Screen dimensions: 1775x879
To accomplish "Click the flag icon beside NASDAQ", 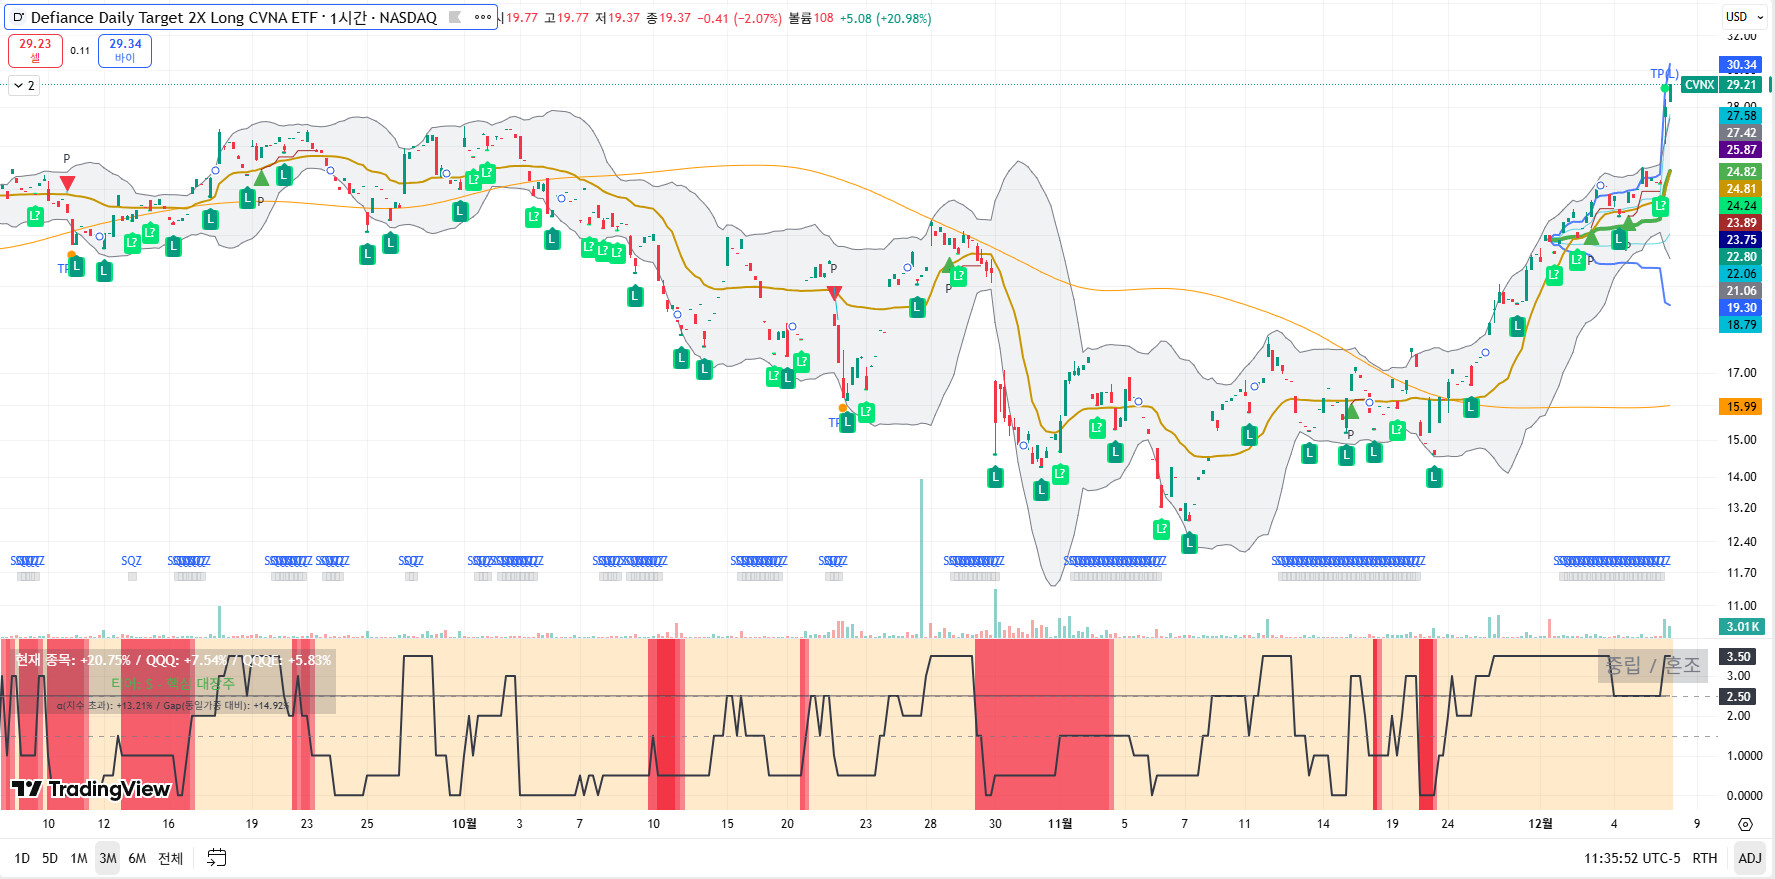I will pos(455,17).
